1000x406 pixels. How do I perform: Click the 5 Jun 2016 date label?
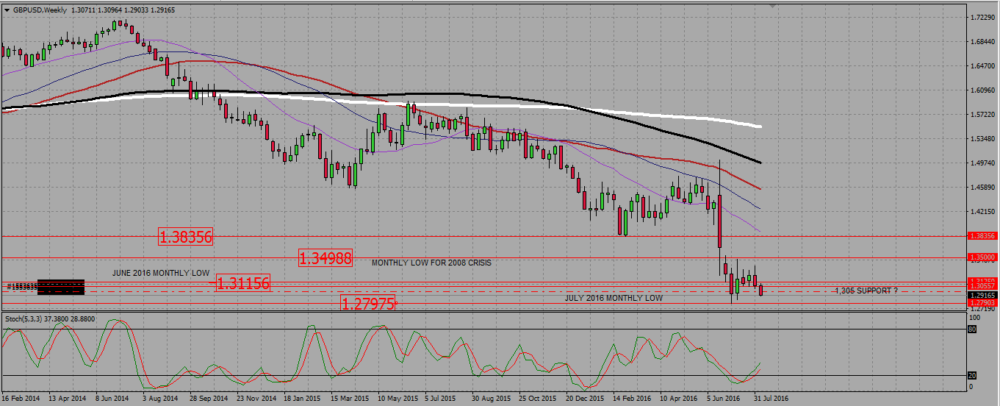(725, 396)
